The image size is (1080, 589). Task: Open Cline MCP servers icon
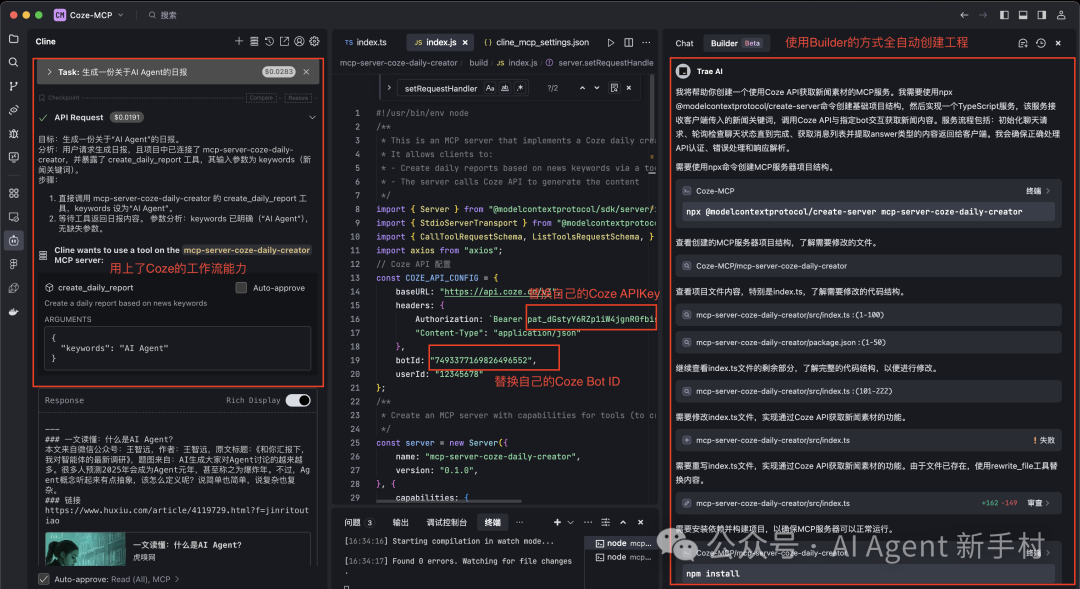(254, 41)
